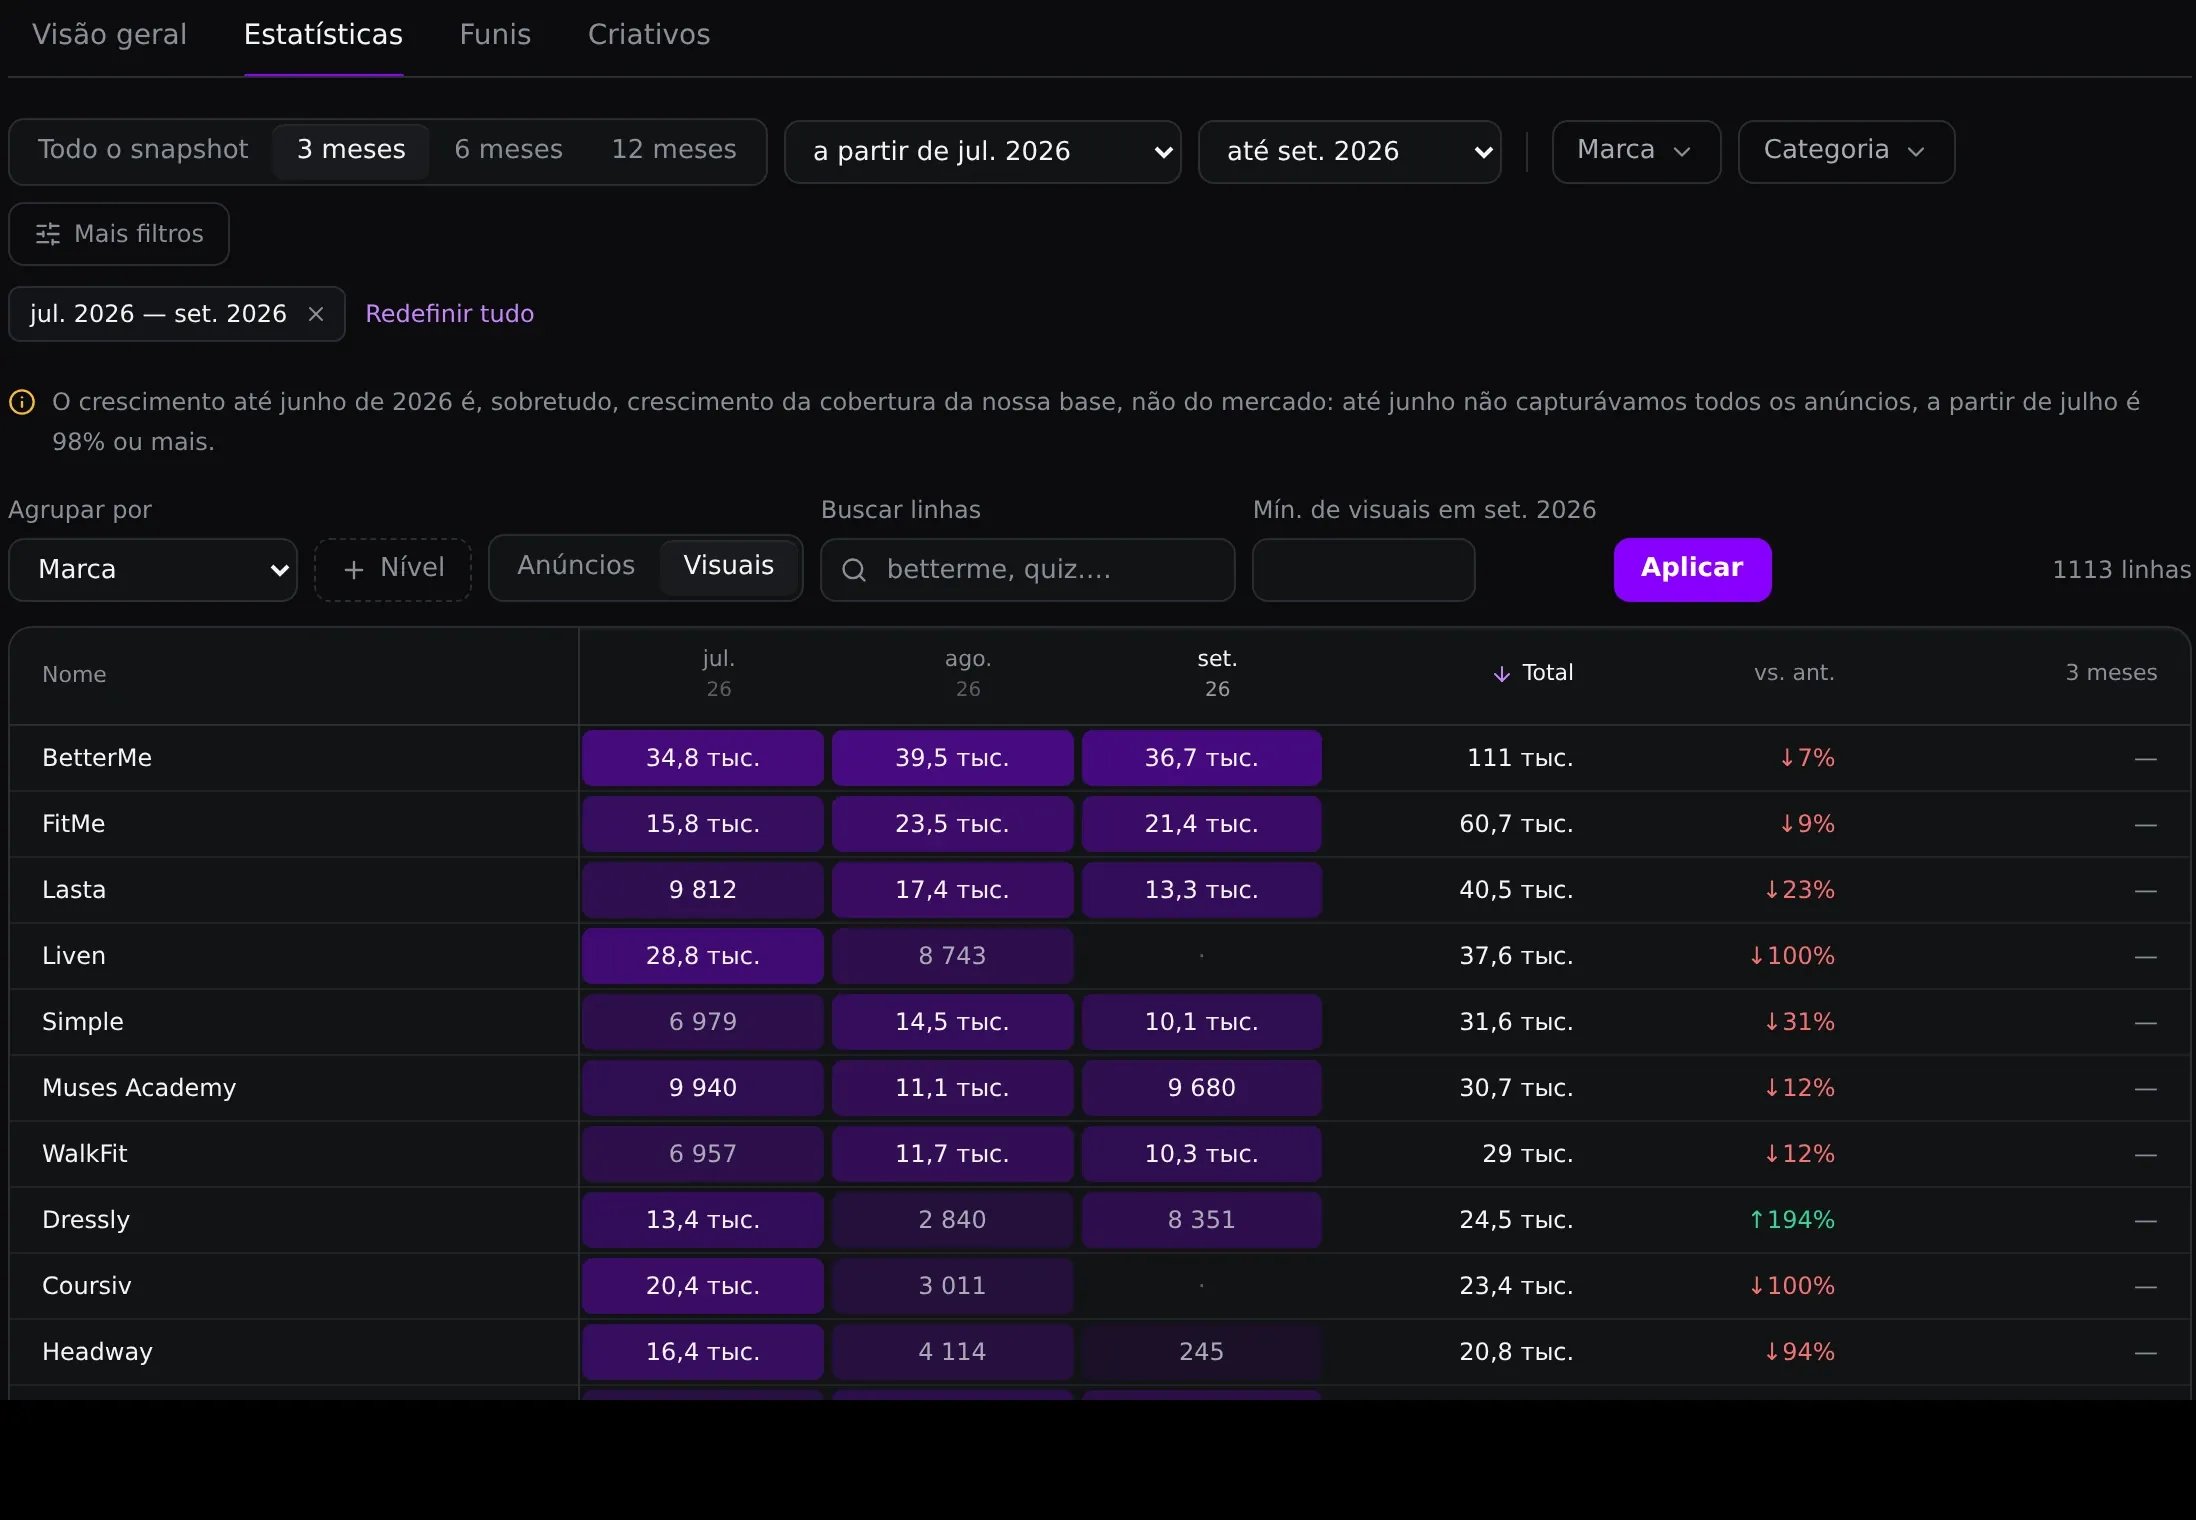Viewport: 2196px width, 1520px height.
Task: Click the plus icon in Nível button
Action: (x=353, y=569)
